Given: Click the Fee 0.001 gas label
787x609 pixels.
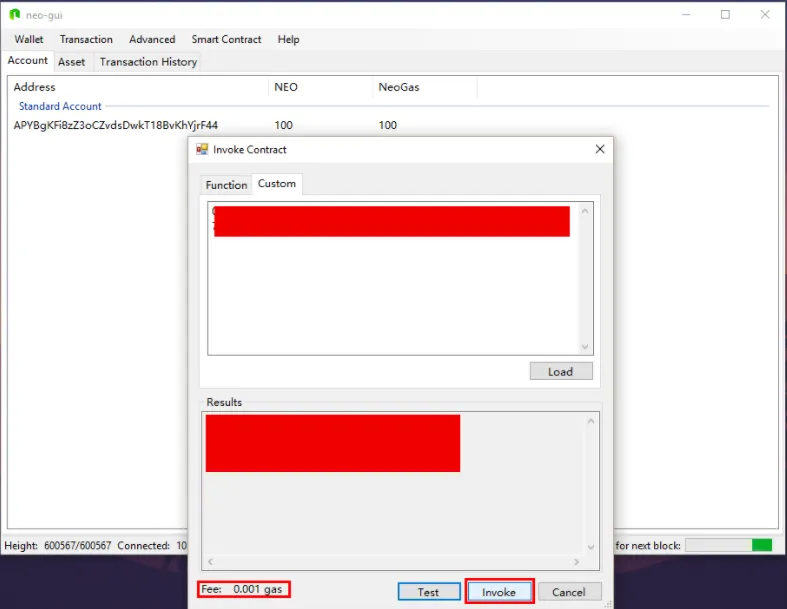Looking at the screenshot, I should point(243,589).
